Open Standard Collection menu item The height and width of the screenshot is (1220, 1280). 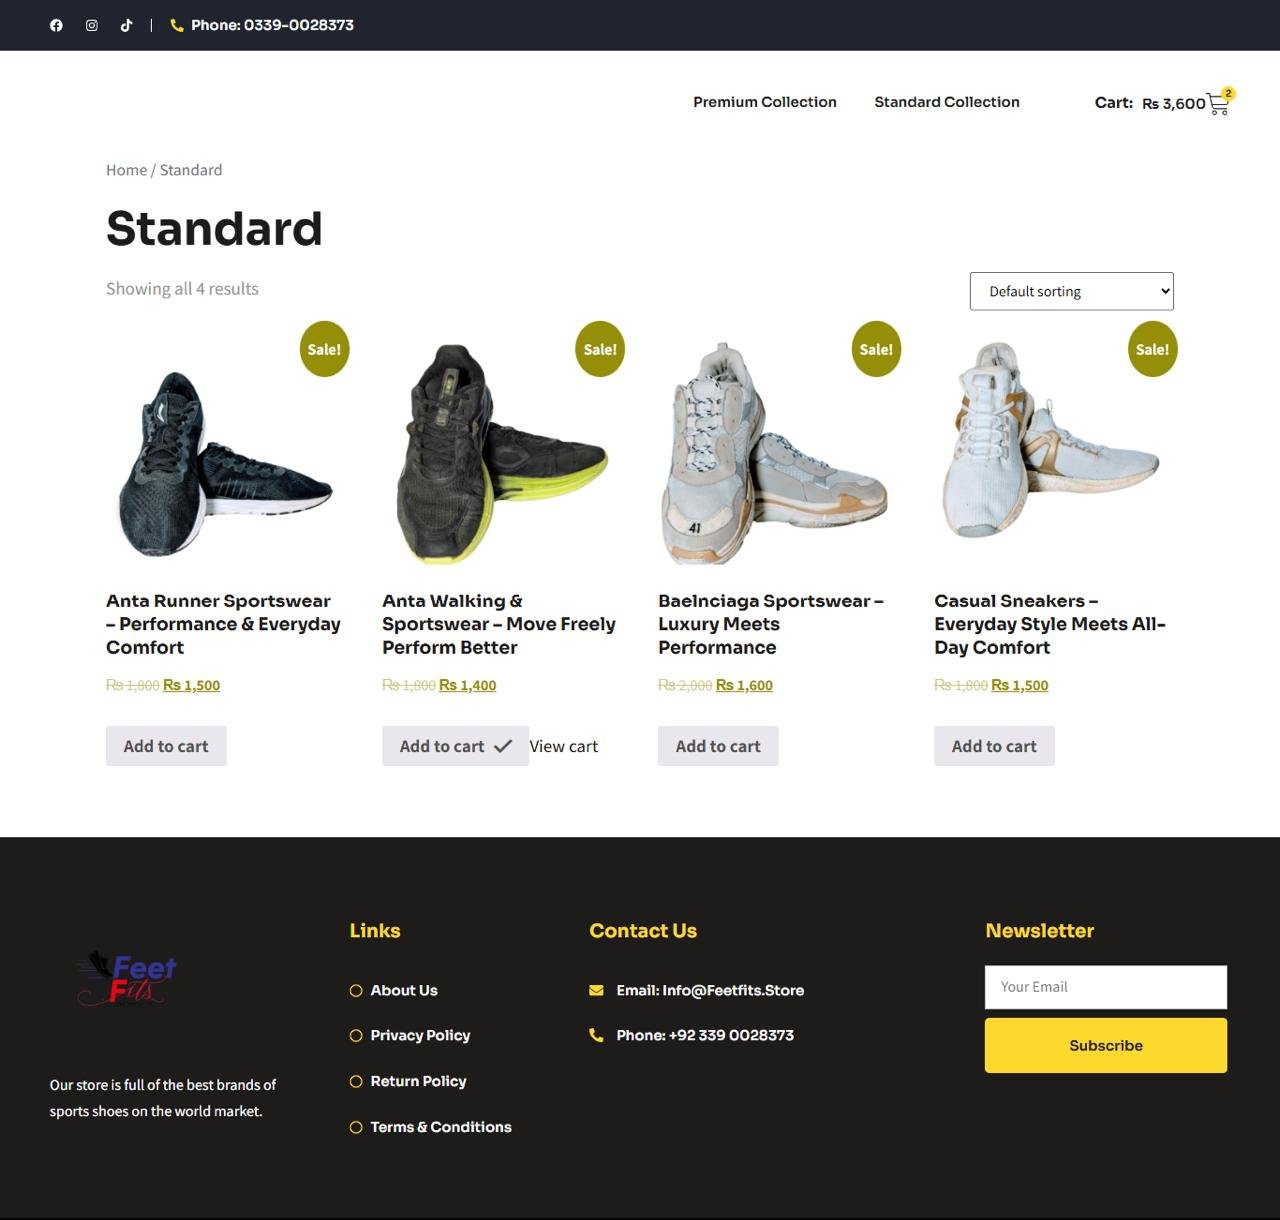pyautogui.click(x=947, y=102)
